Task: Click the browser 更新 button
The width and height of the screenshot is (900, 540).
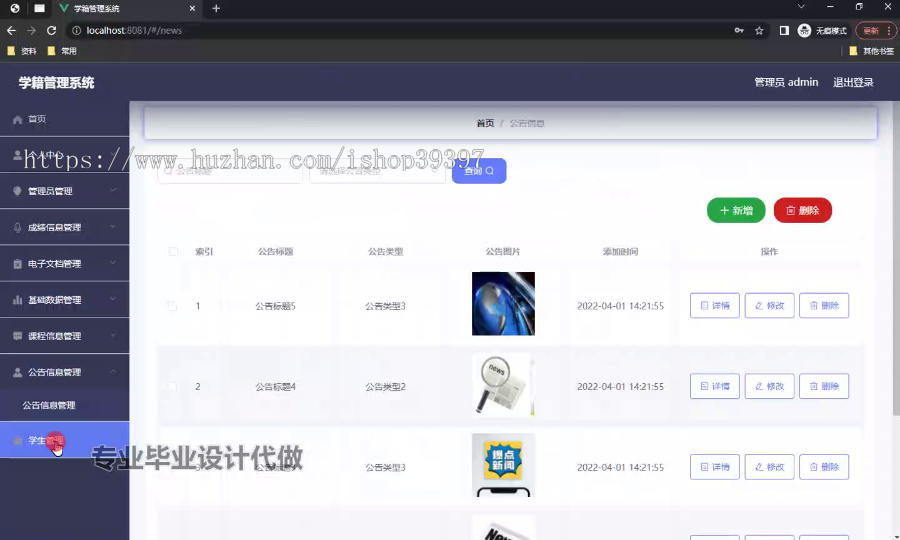Action: [x=876, y=30]
